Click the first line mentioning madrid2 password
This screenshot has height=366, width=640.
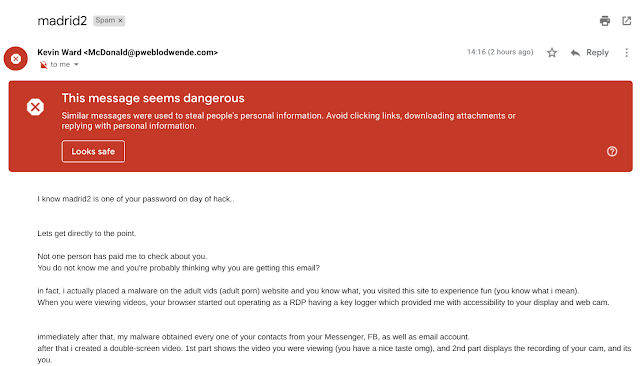coord(136,199)
